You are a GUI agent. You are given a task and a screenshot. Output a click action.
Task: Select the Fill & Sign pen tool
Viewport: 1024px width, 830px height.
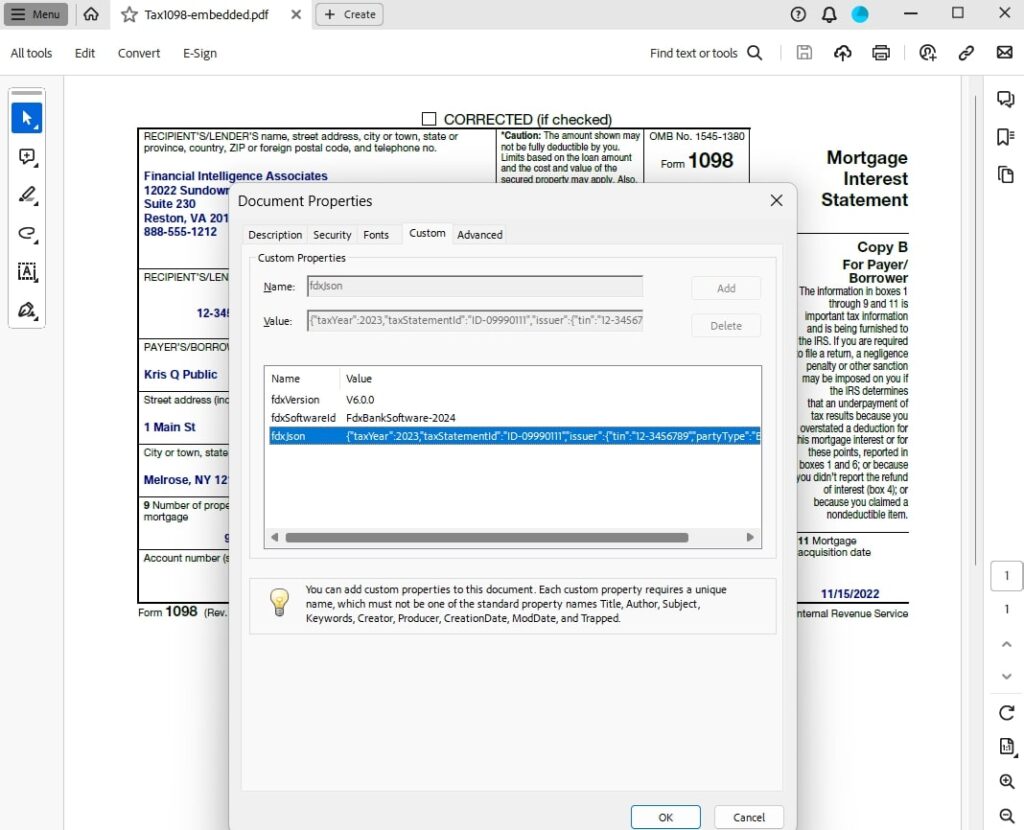pos(27,311)
